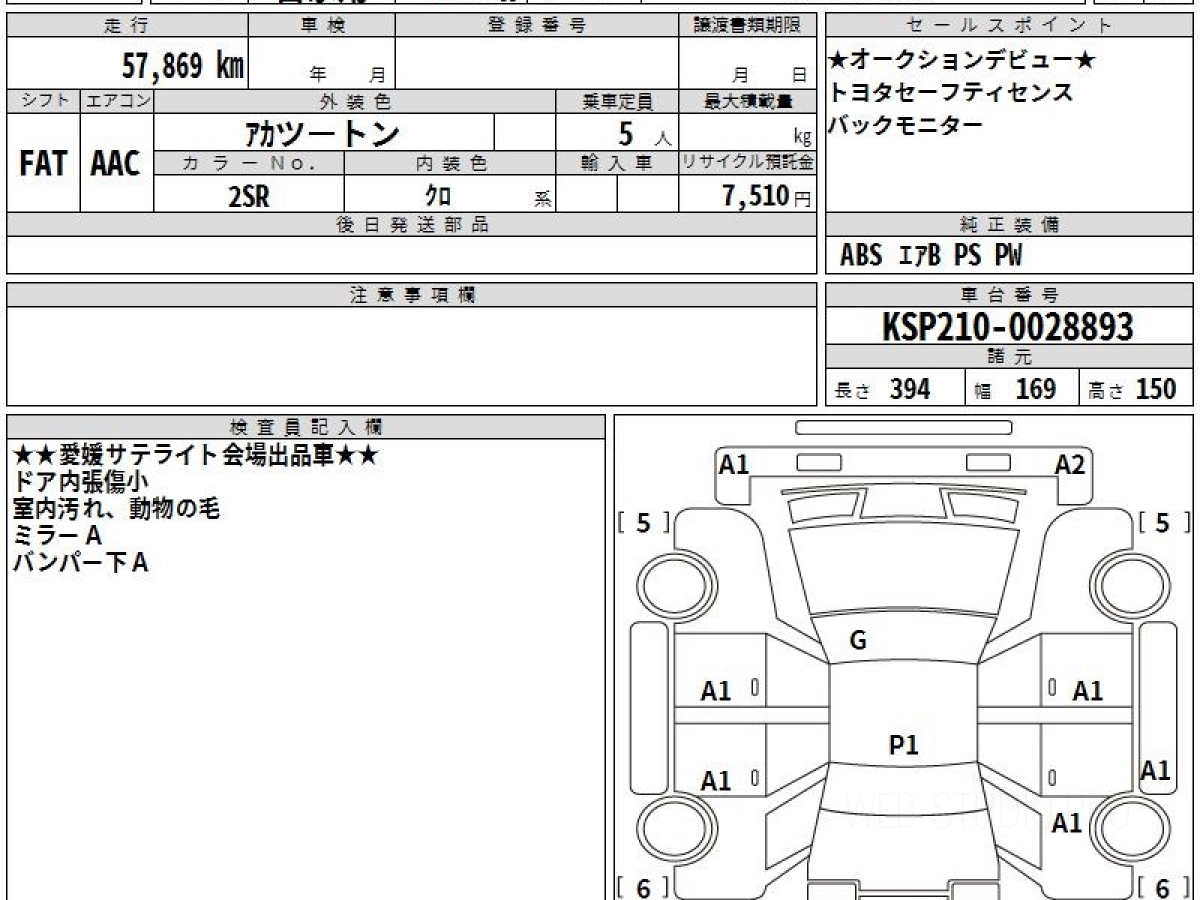Select the 純正装備 header
The width and height of the screenshot is (1200, 900).
(x=1009, y=225)
